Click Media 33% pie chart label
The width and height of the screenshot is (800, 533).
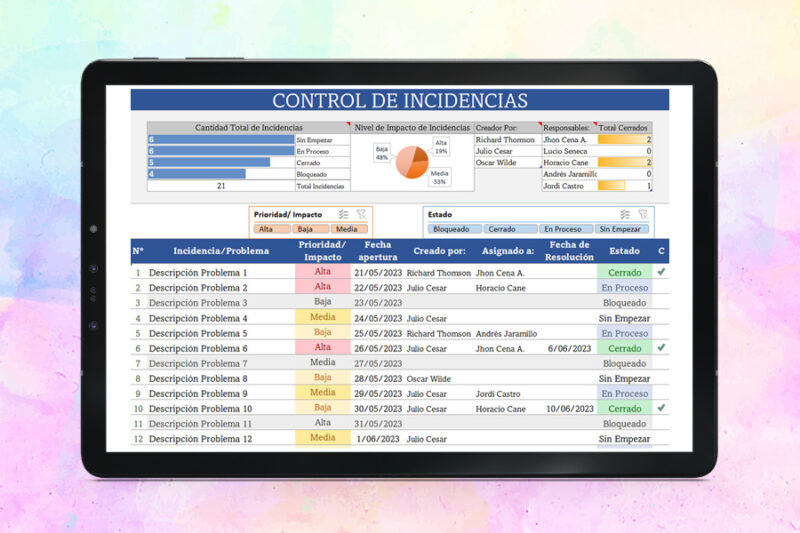(439, 177)
